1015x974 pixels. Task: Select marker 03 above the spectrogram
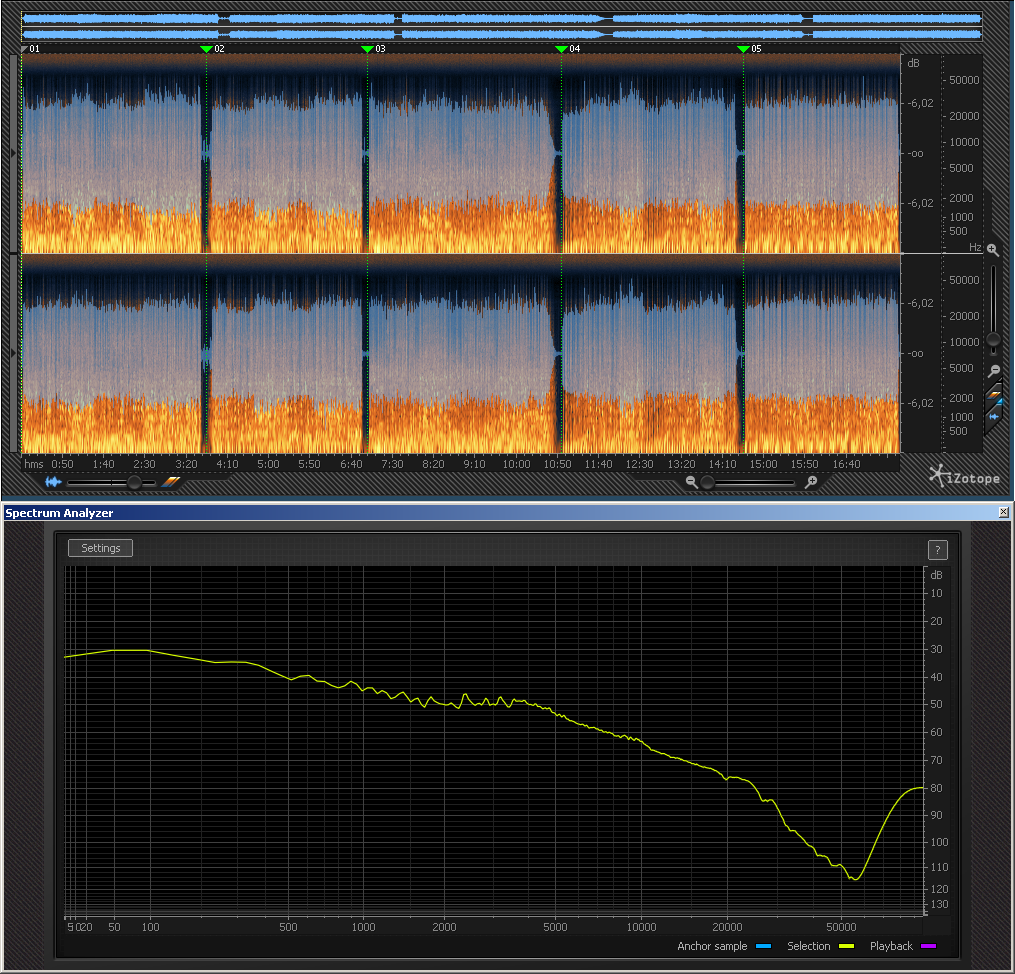pyautogui.click(x=367, y=48)
